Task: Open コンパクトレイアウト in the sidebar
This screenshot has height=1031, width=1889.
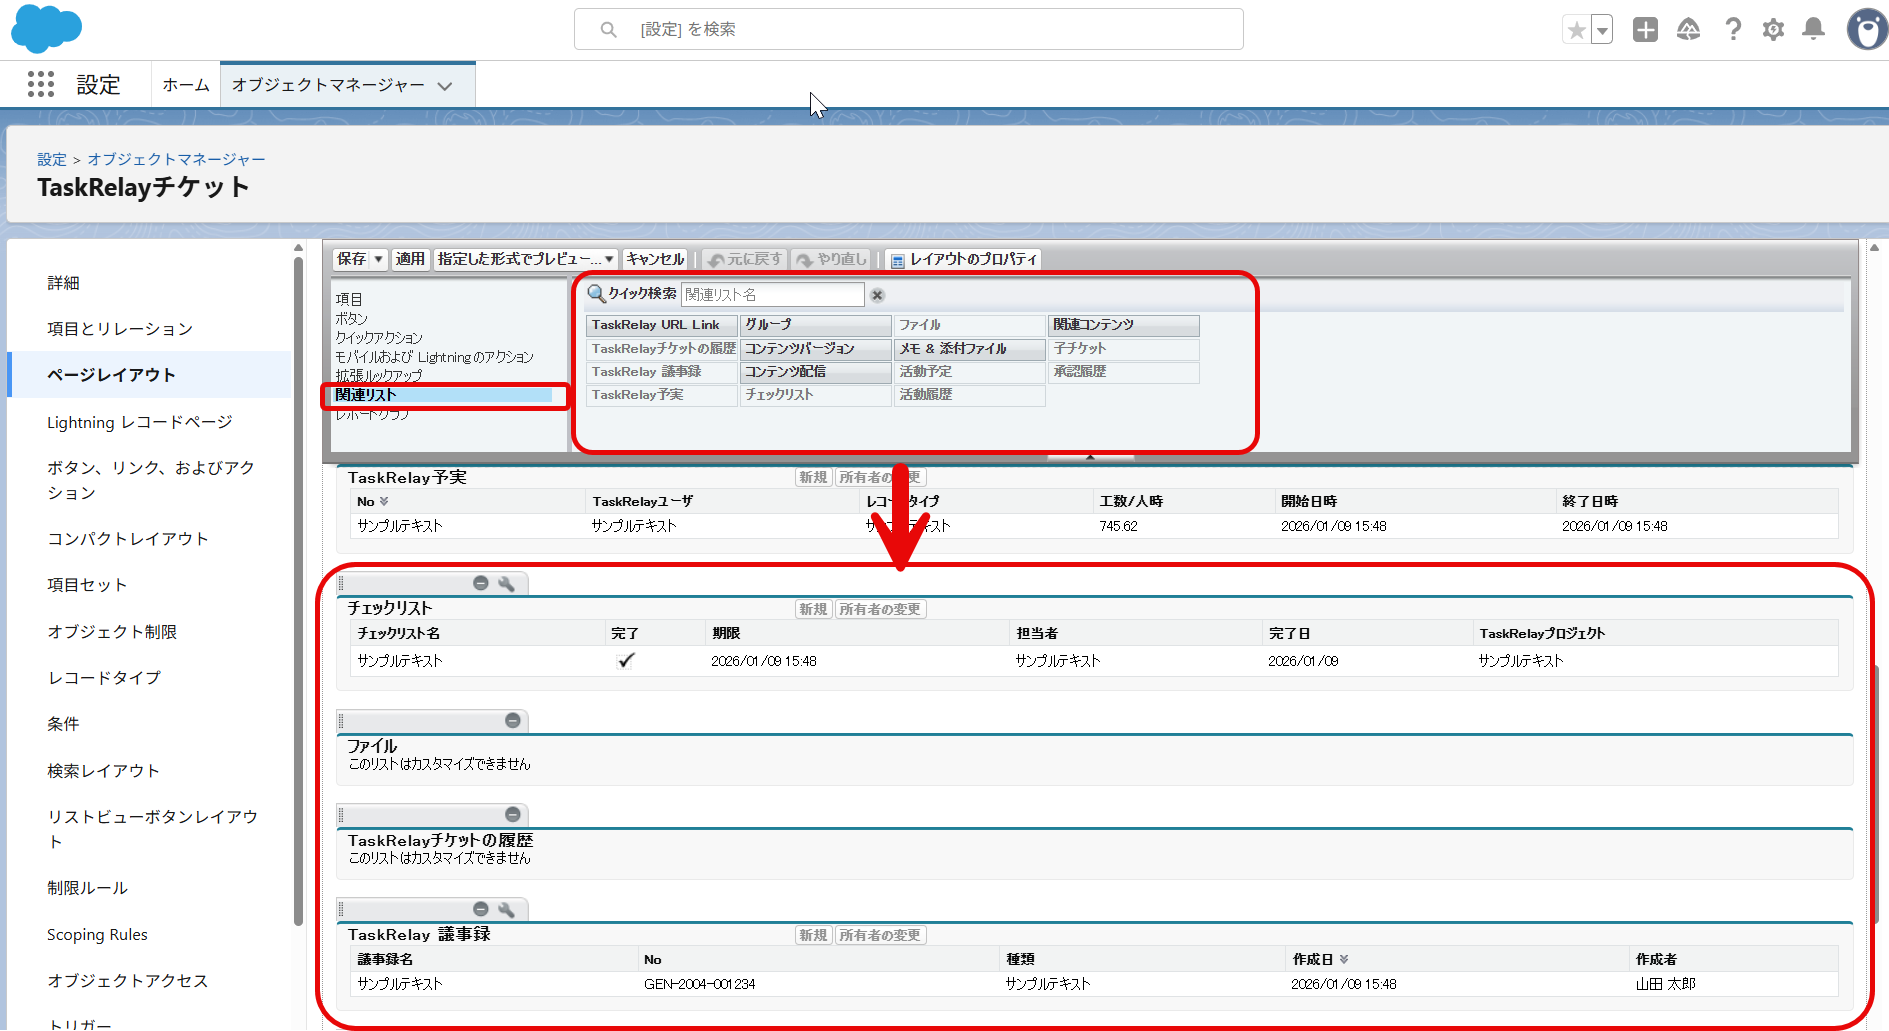Action: [128, 539]
